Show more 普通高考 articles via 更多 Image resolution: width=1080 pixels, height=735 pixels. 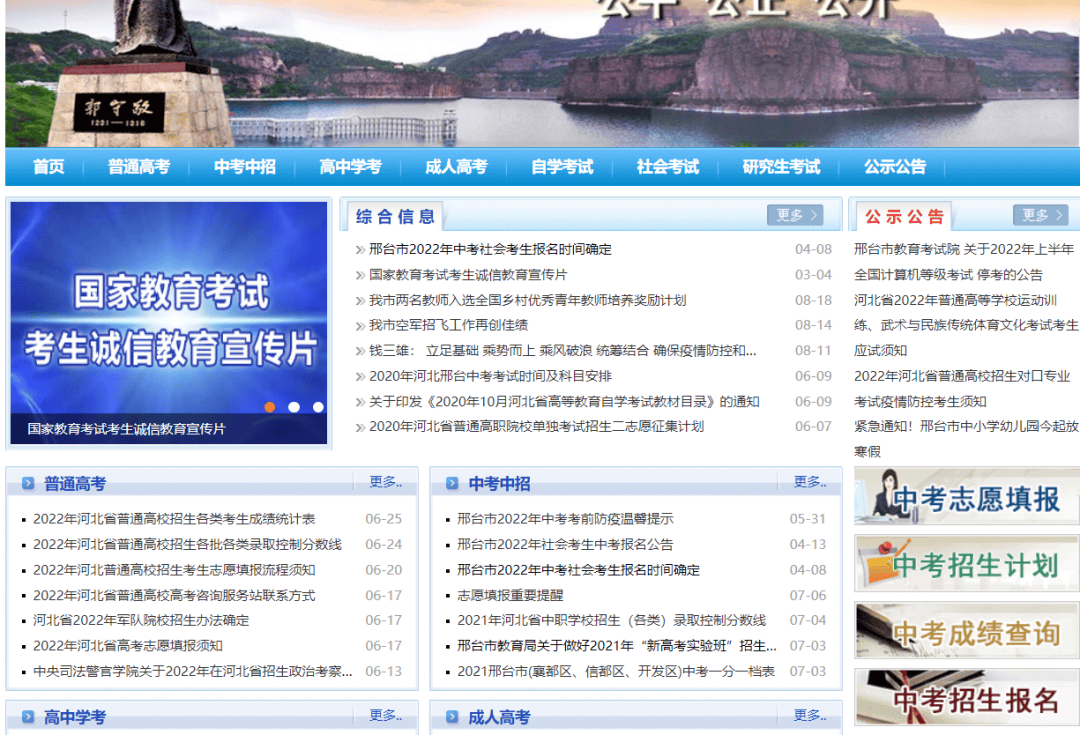coord(385,482)
